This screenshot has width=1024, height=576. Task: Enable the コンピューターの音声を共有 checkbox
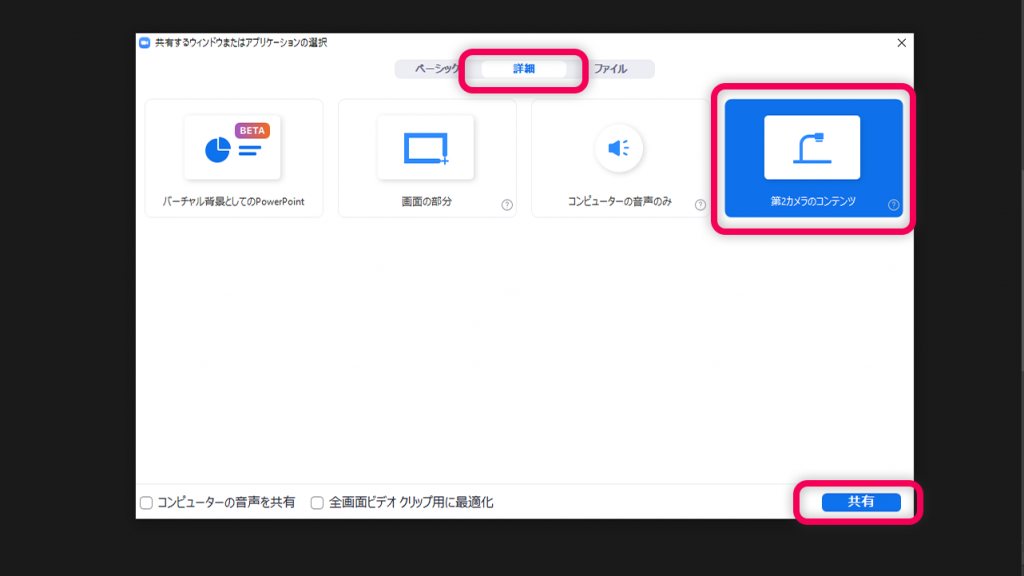146,502
